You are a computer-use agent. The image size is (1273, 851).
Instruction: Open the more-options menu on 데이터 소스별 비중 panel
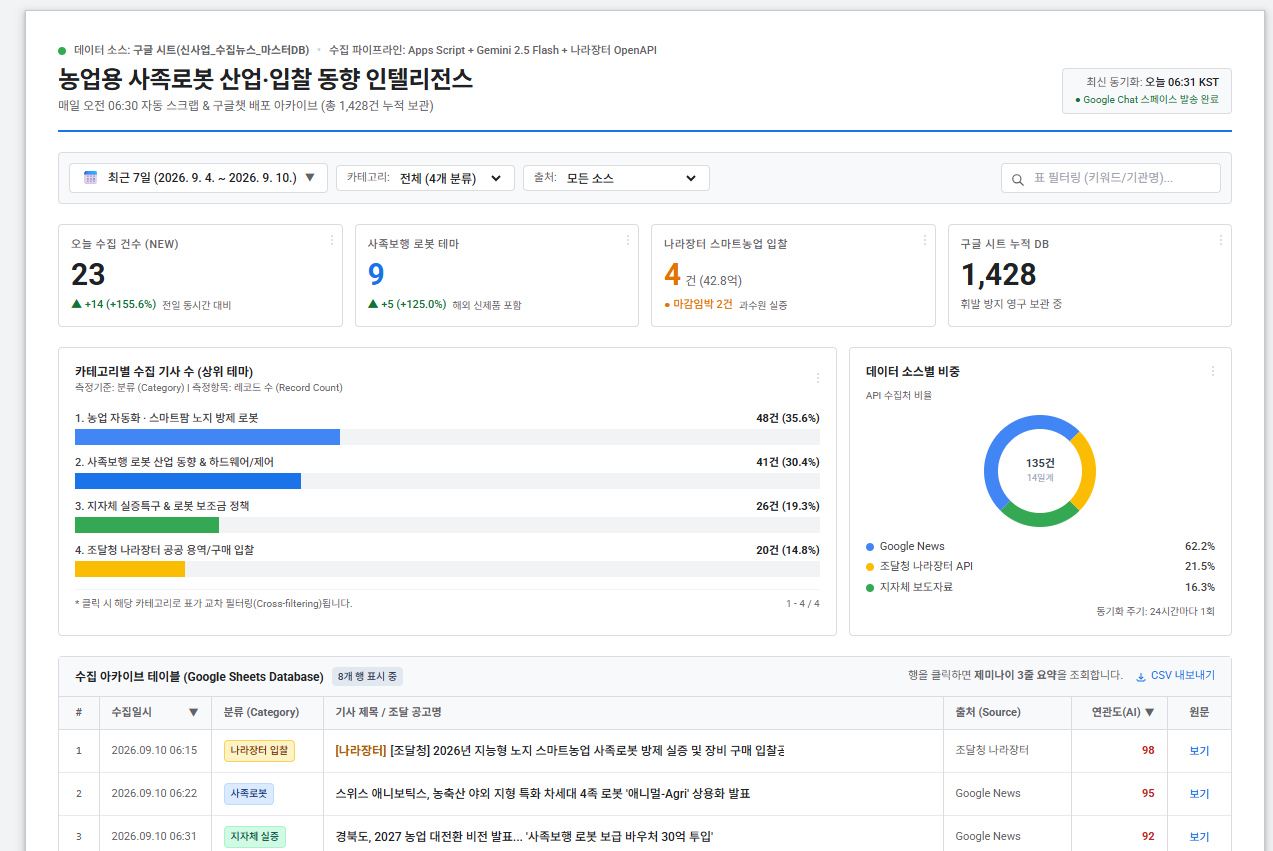coord(1213,371)
